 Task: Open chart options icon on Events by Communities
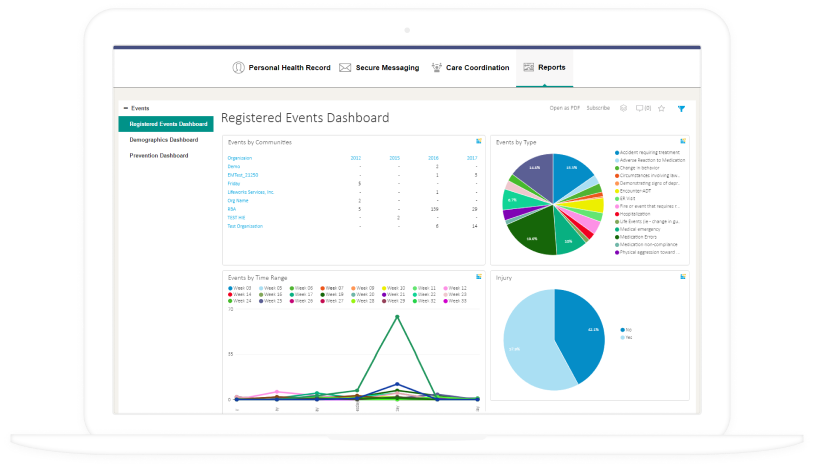(475, 142)
